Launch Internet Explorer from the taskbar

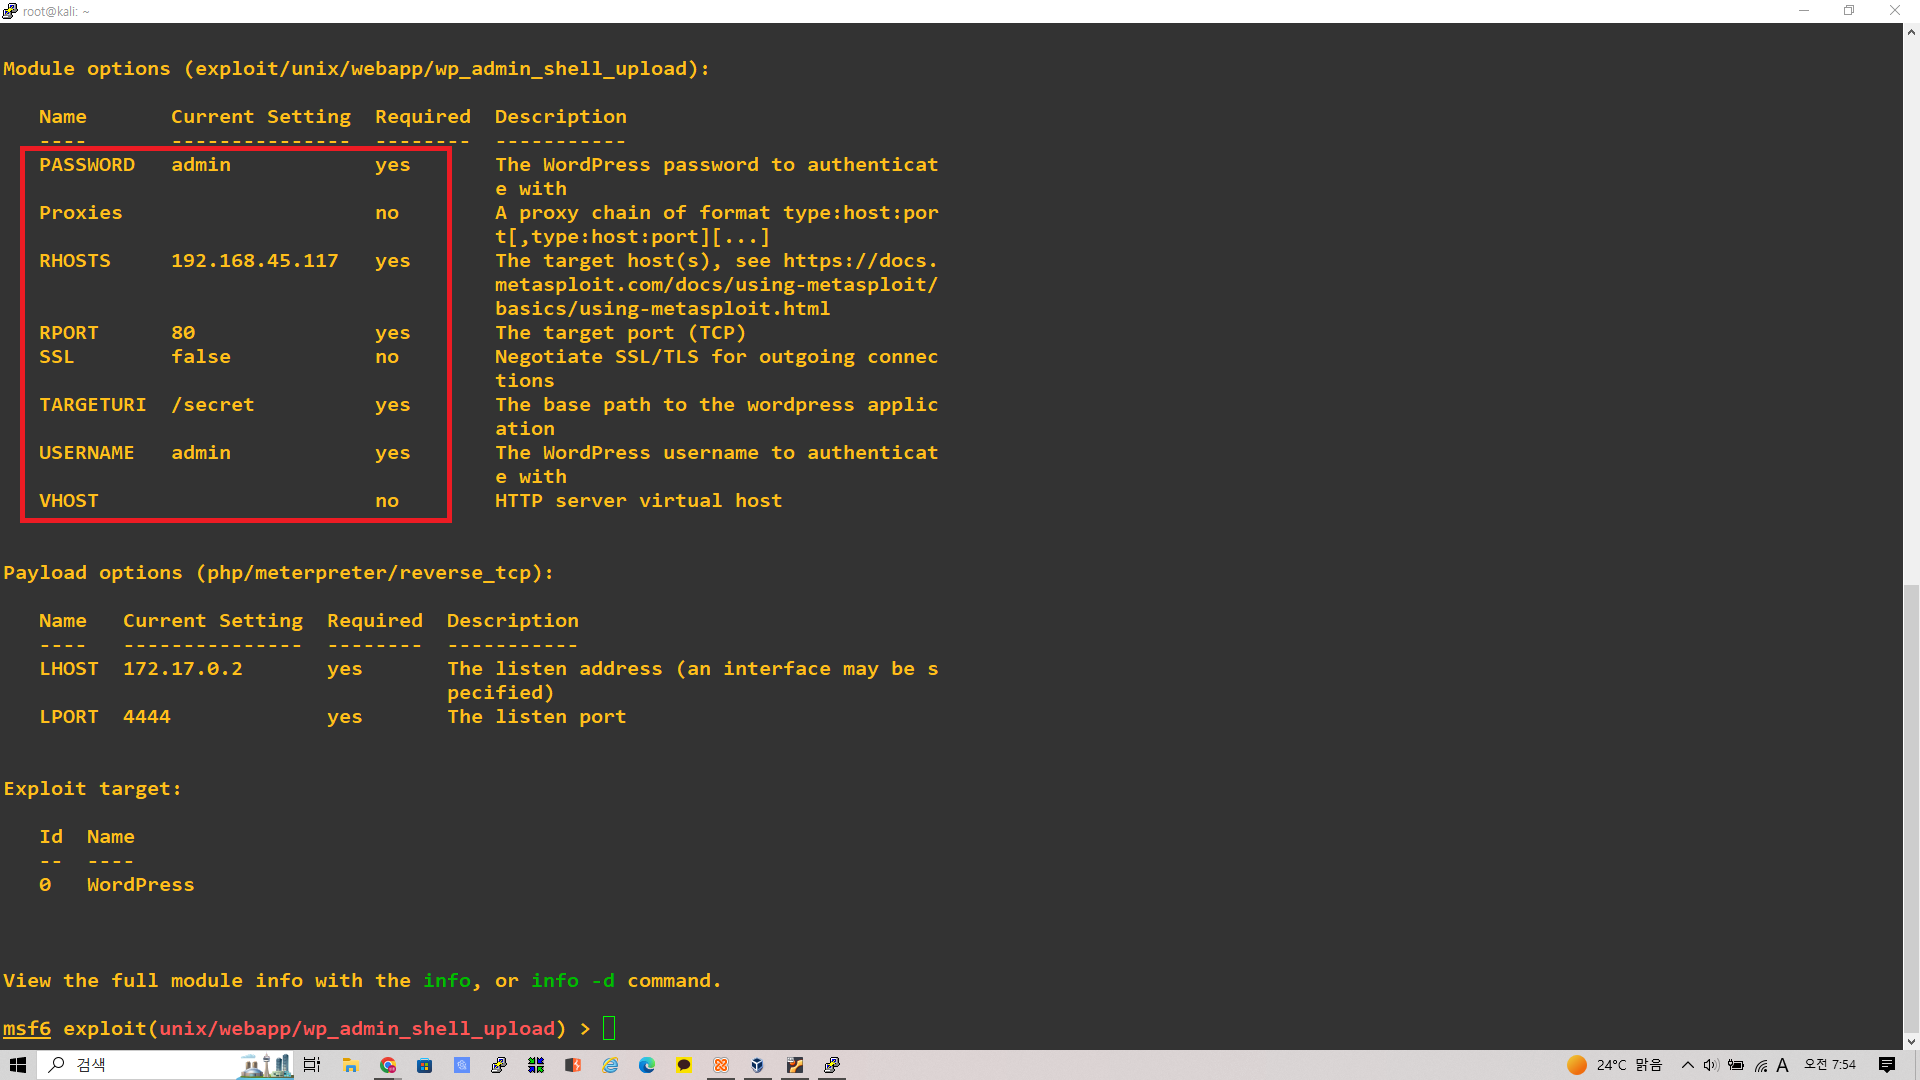click(610, 1065)
